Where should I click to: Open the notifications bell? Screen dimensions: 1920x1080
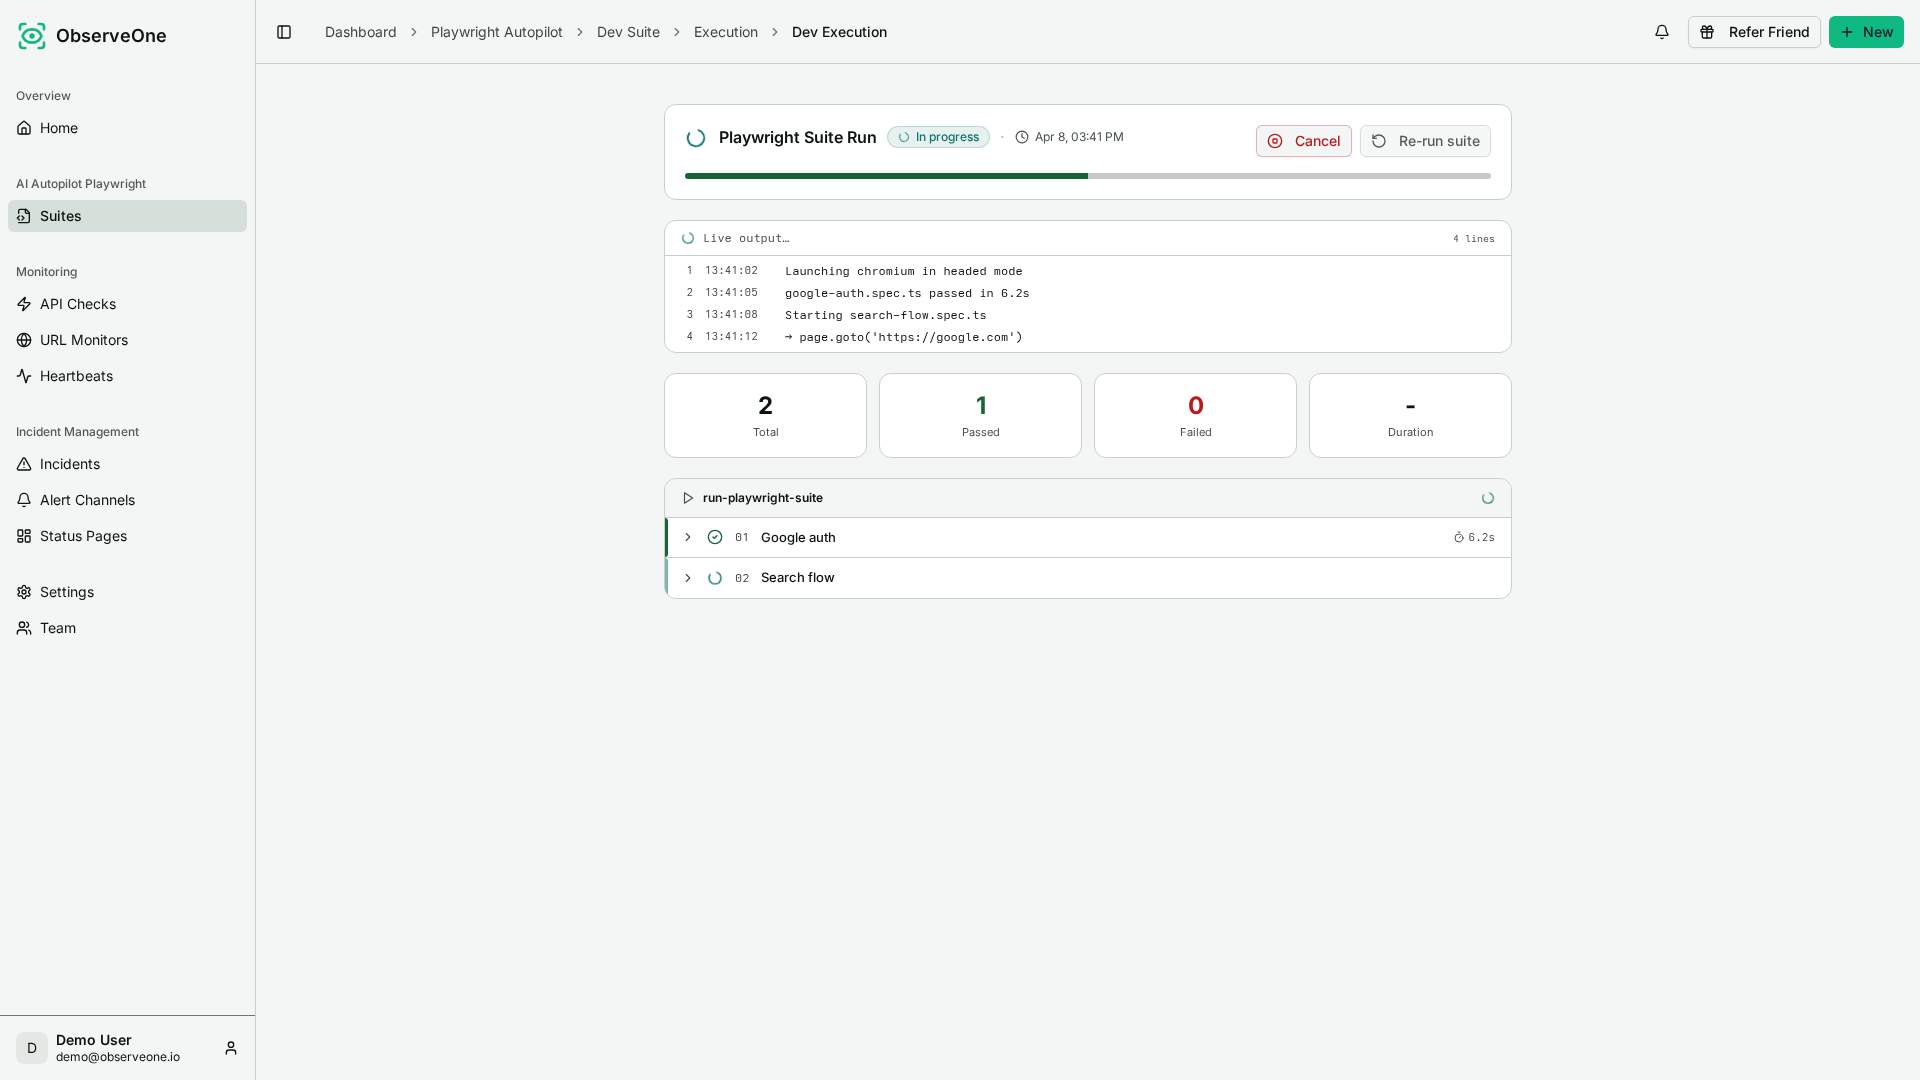click(1662, 32)
